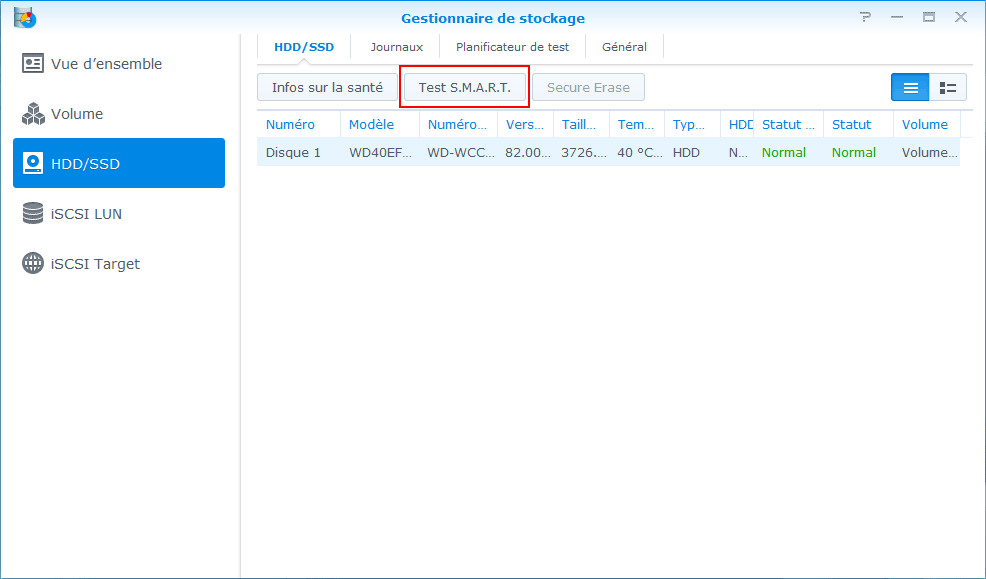Open the Général tab
The image size is (986, 579).
point(624,47)
